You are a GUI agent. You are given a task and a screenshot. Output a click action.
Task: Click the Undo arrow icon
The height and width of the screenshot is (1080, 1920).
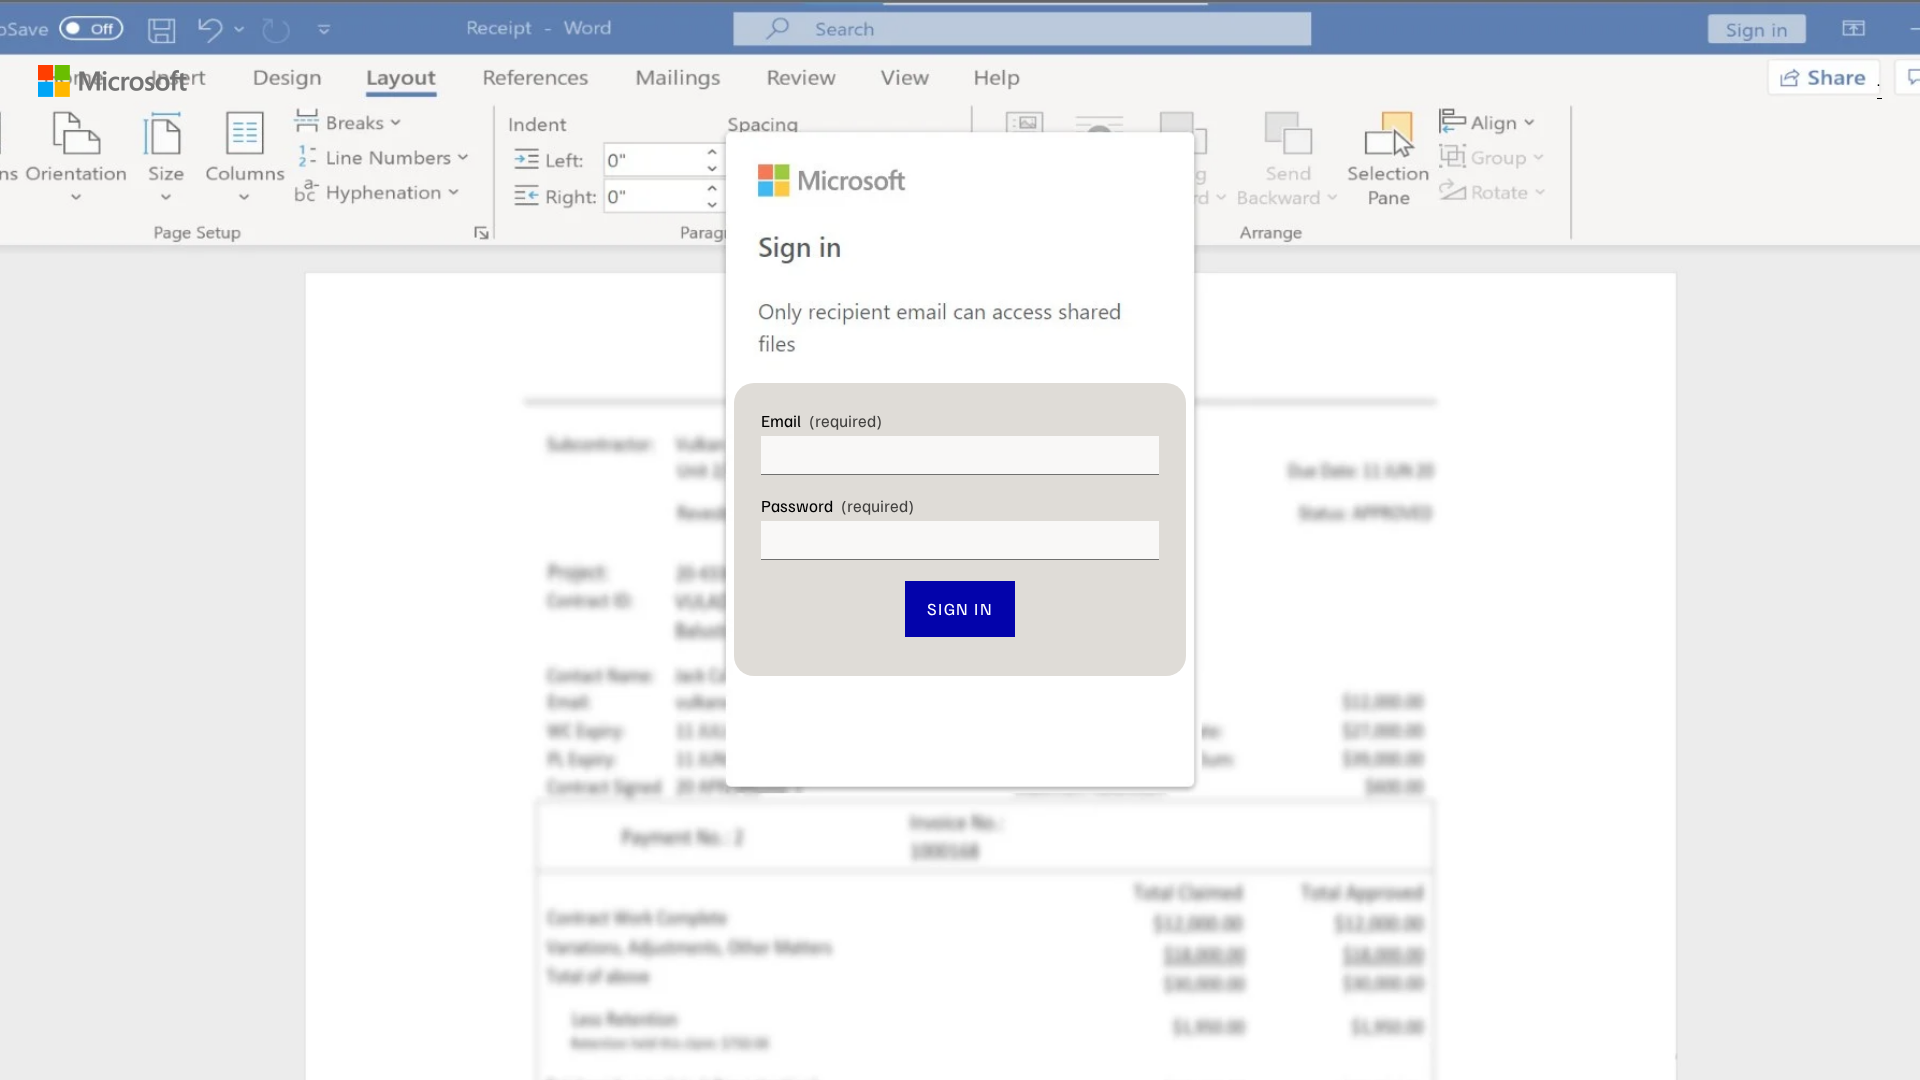click(x=209, y=29)
